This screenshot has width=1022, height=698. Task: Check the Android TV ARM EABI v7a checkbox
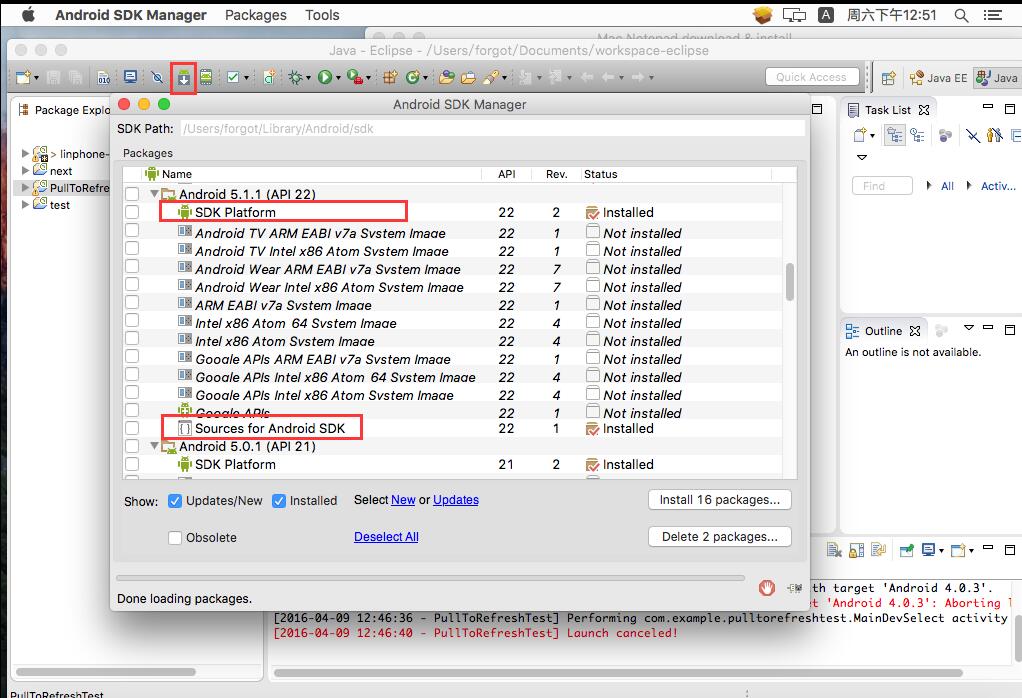click(132, 230)
